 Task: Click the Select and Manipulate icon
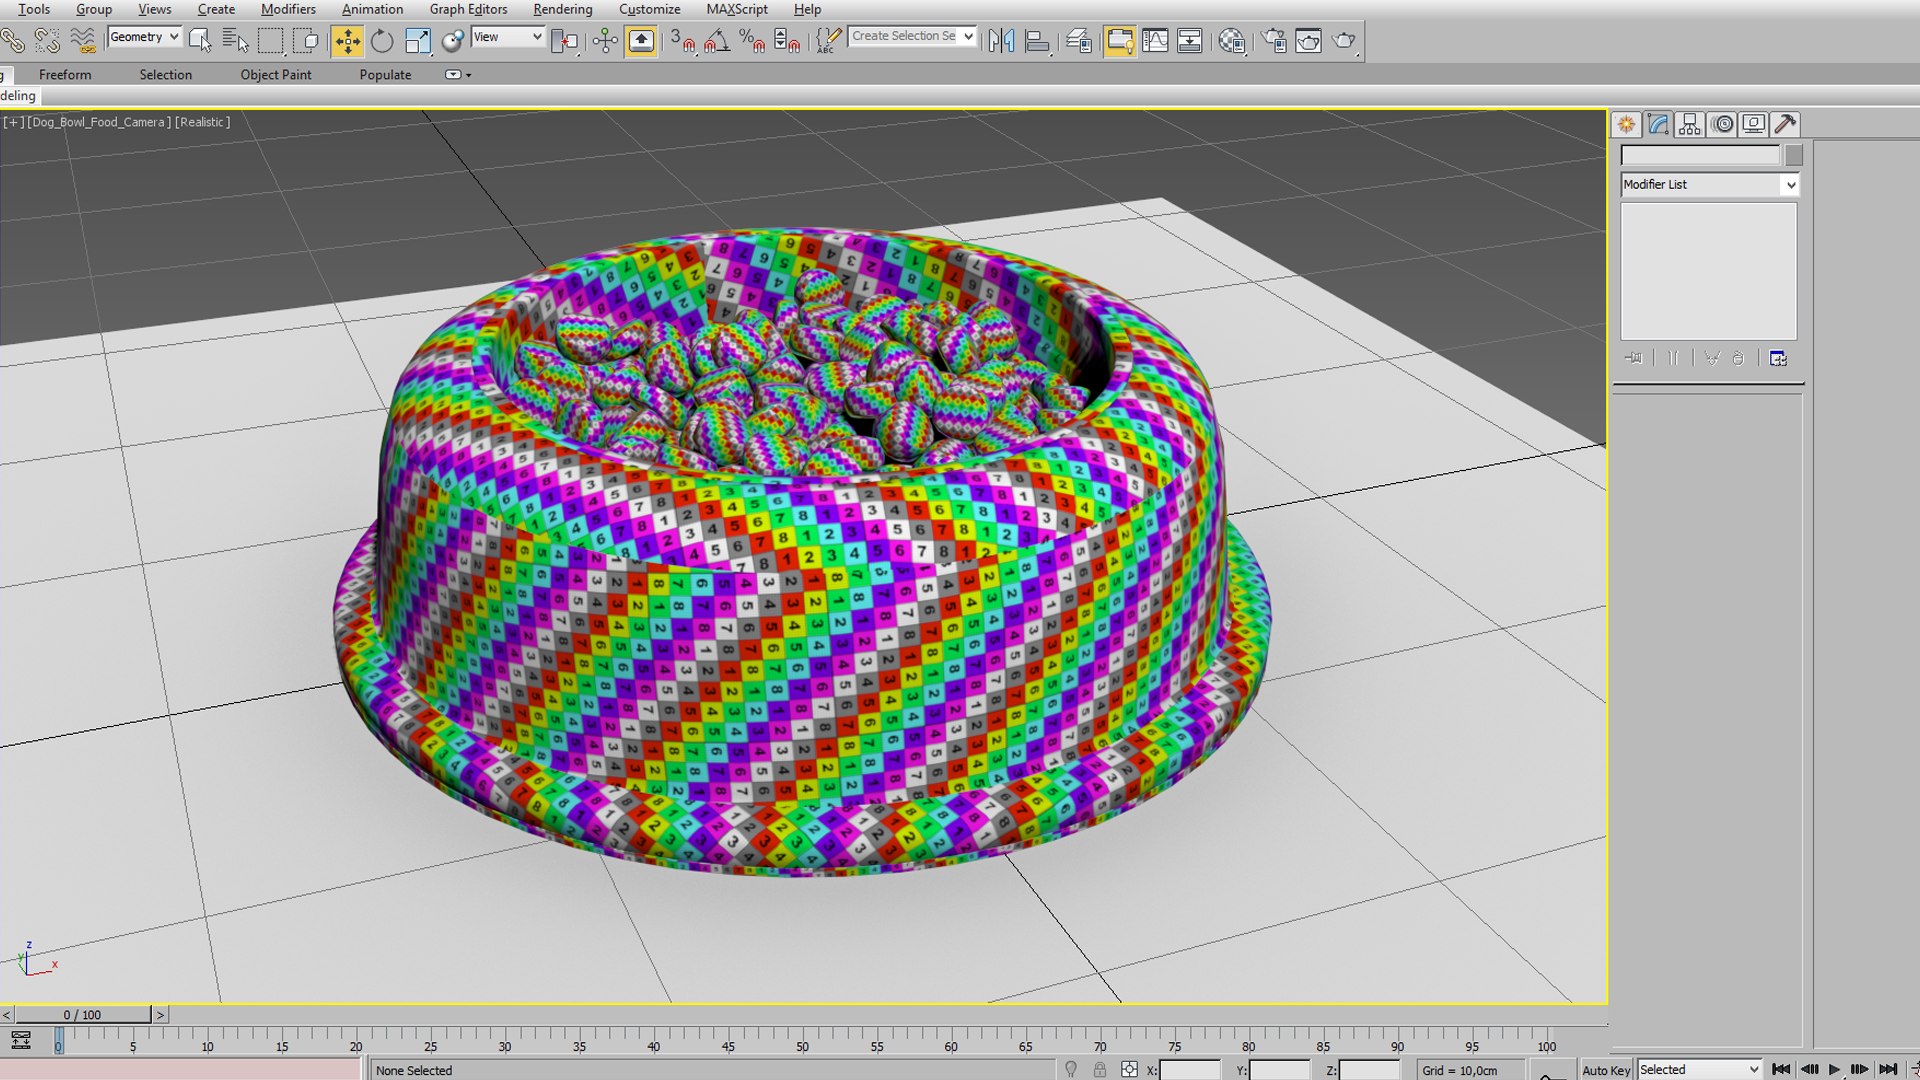pyautogui.click(x=605, y=41)
